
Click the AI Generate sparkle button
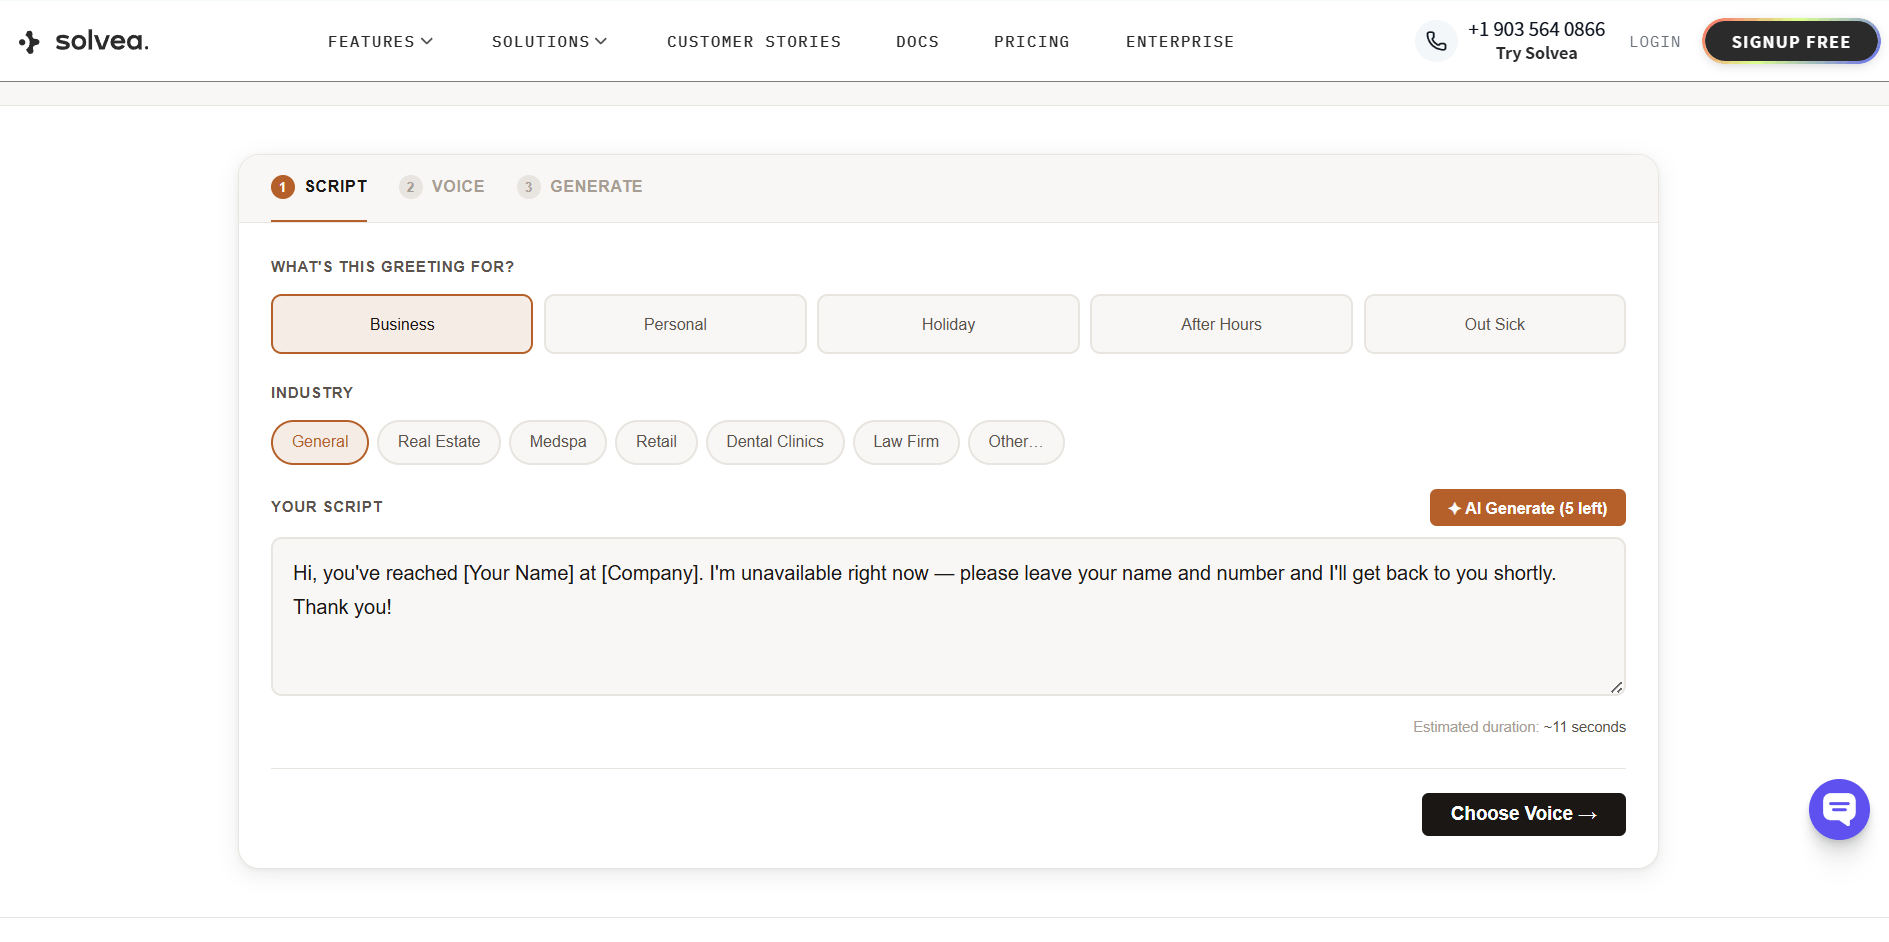tap(1455, 507)
